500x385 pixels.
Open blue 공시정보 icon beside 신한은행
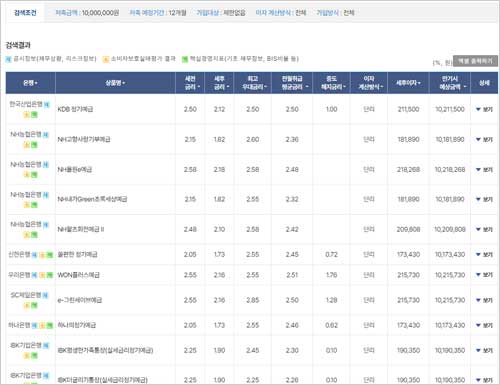(34, 255)
